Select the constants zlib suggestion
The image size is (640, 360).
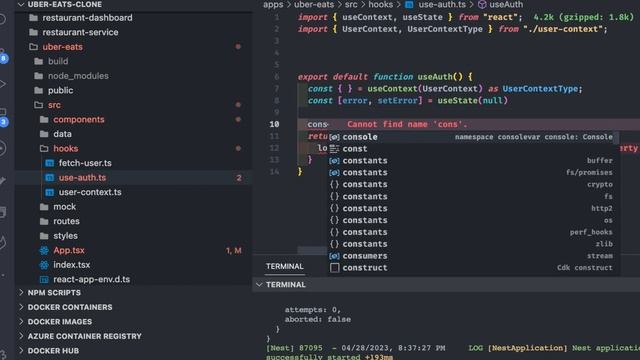click(x=473, y=244)
